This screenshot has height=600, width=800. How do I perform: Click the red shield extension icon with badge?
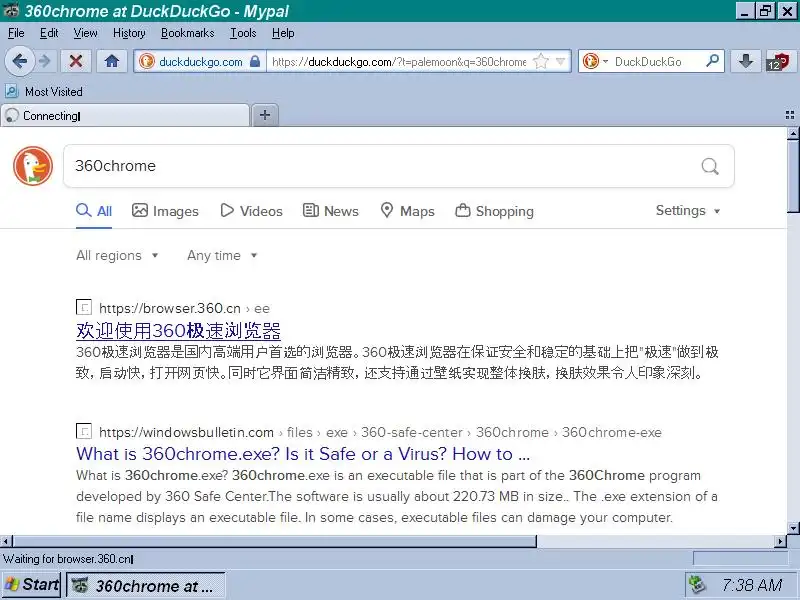point(778,61)
